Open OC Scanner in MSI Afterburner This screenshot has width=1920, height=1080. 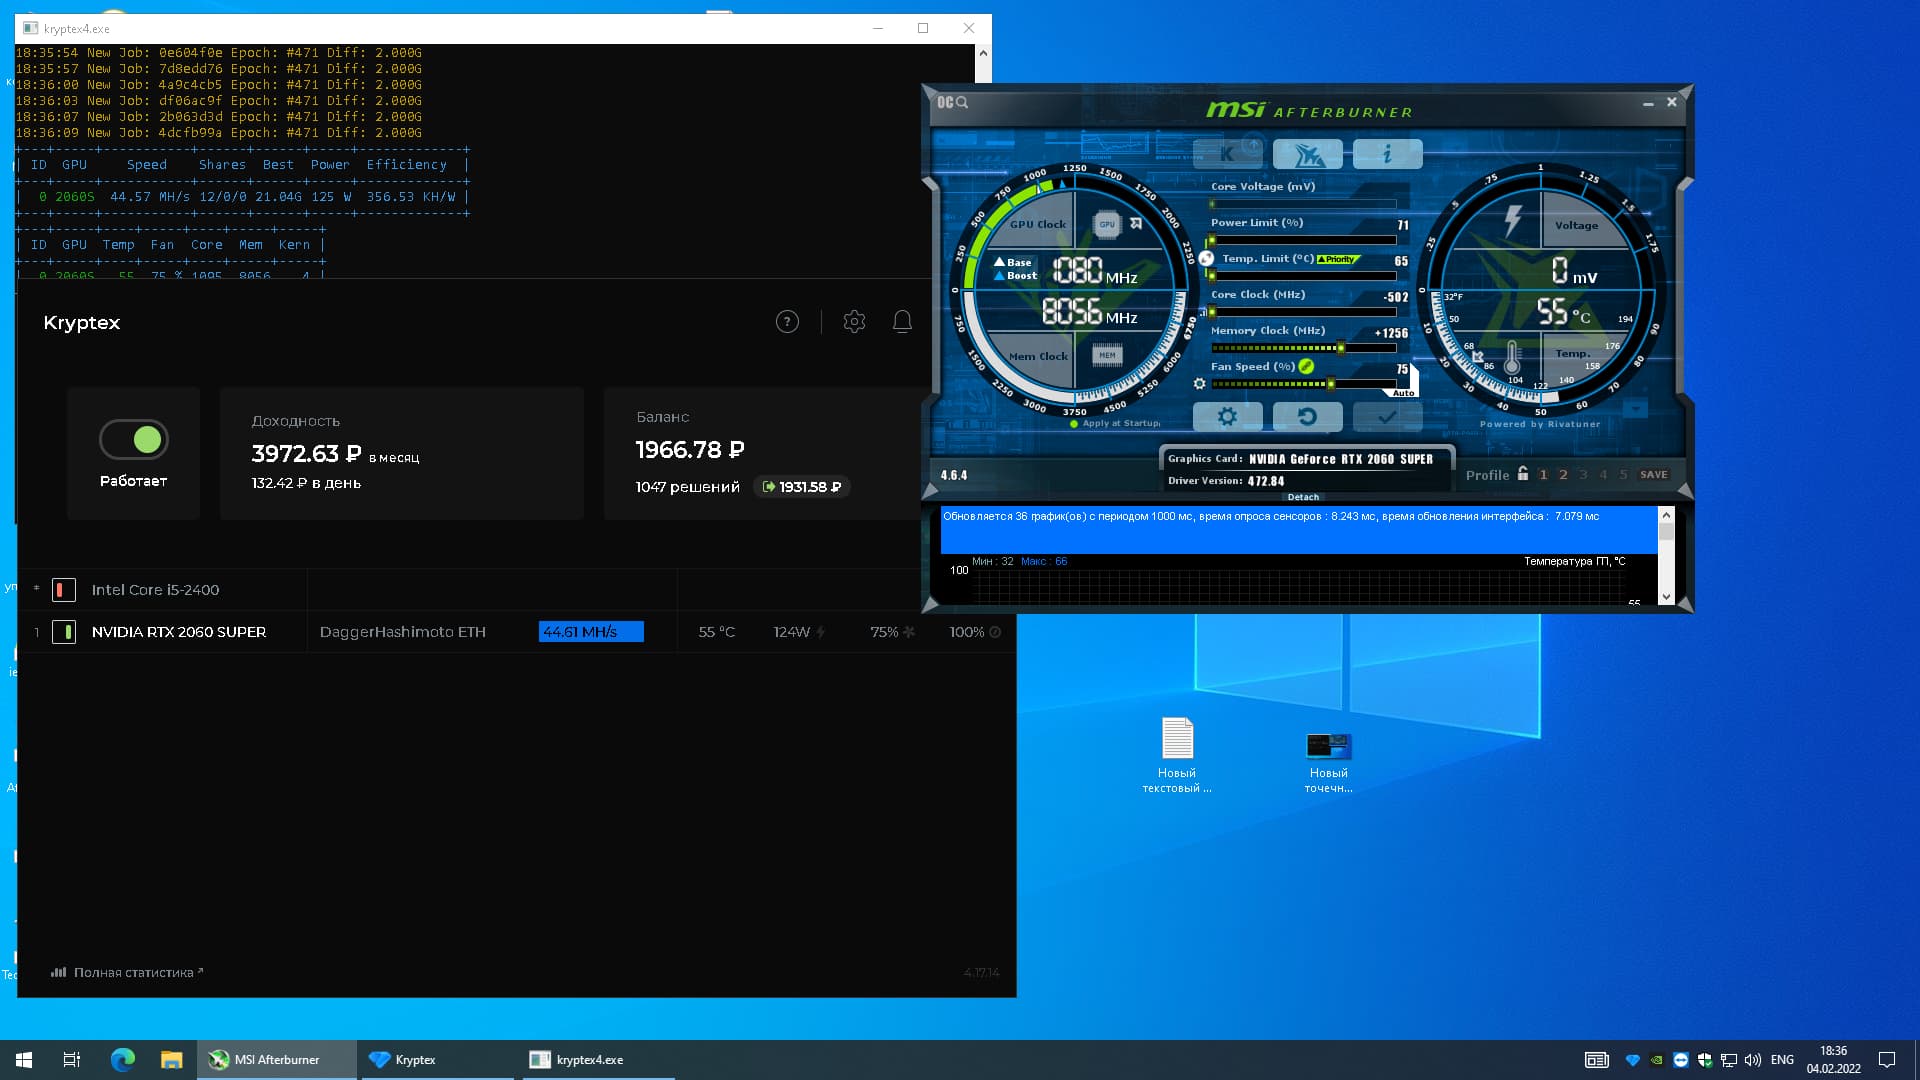pyautogui.click(x=952, y=102)
